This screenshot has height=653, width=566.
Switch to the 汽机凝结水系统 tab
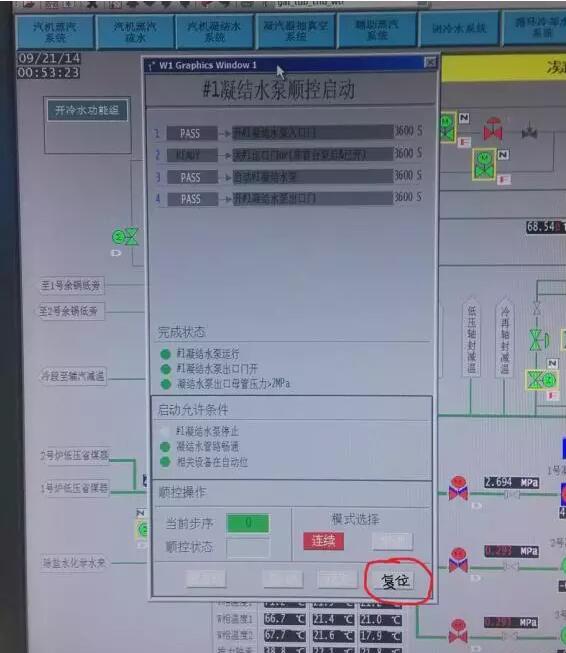tap(214, 32)
